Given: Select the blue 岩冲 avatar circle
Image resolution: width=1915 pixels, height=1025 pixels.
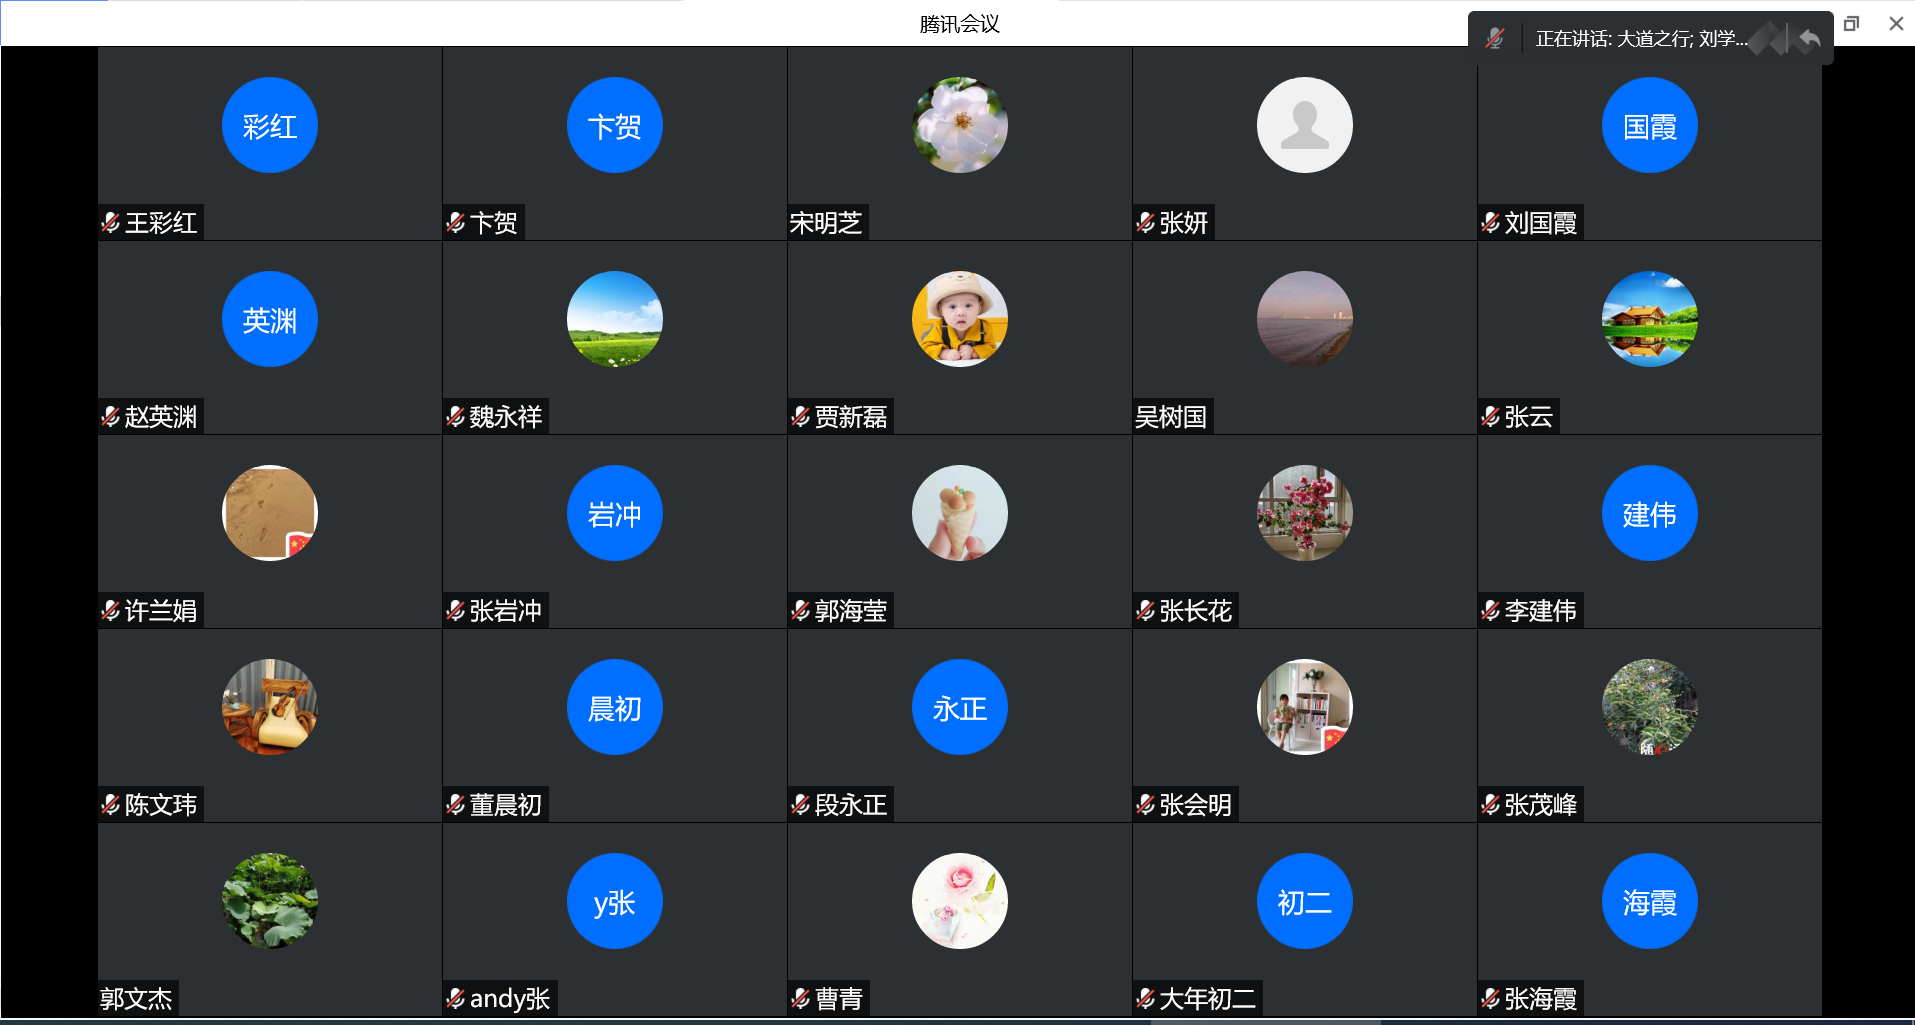Looking at the screenshot, I should point(614,513).
